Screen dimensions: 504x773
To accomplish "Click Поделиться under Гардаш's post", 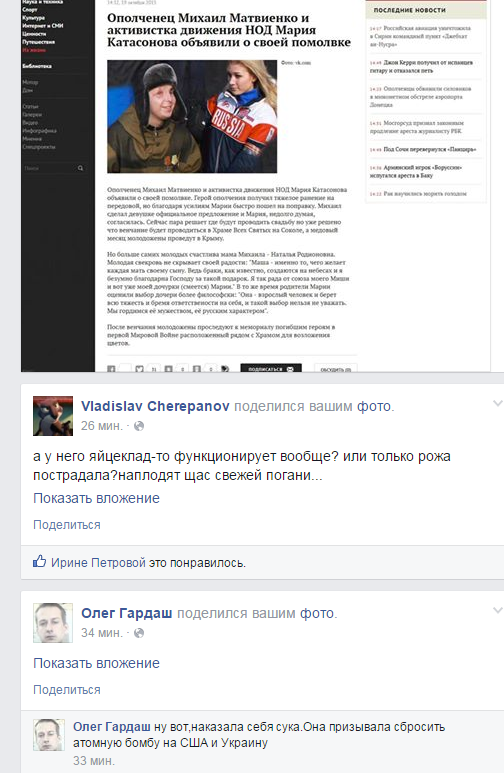I will 67,690.
